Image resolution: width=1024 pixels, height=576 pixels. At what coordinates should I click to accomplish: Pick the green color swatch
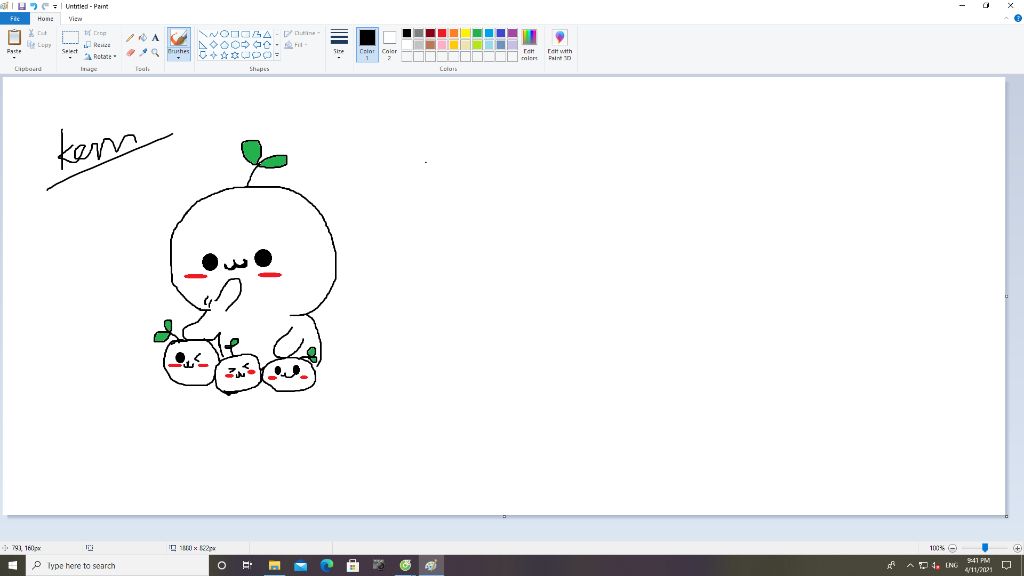pyautogui.click(x=477, y=33)
